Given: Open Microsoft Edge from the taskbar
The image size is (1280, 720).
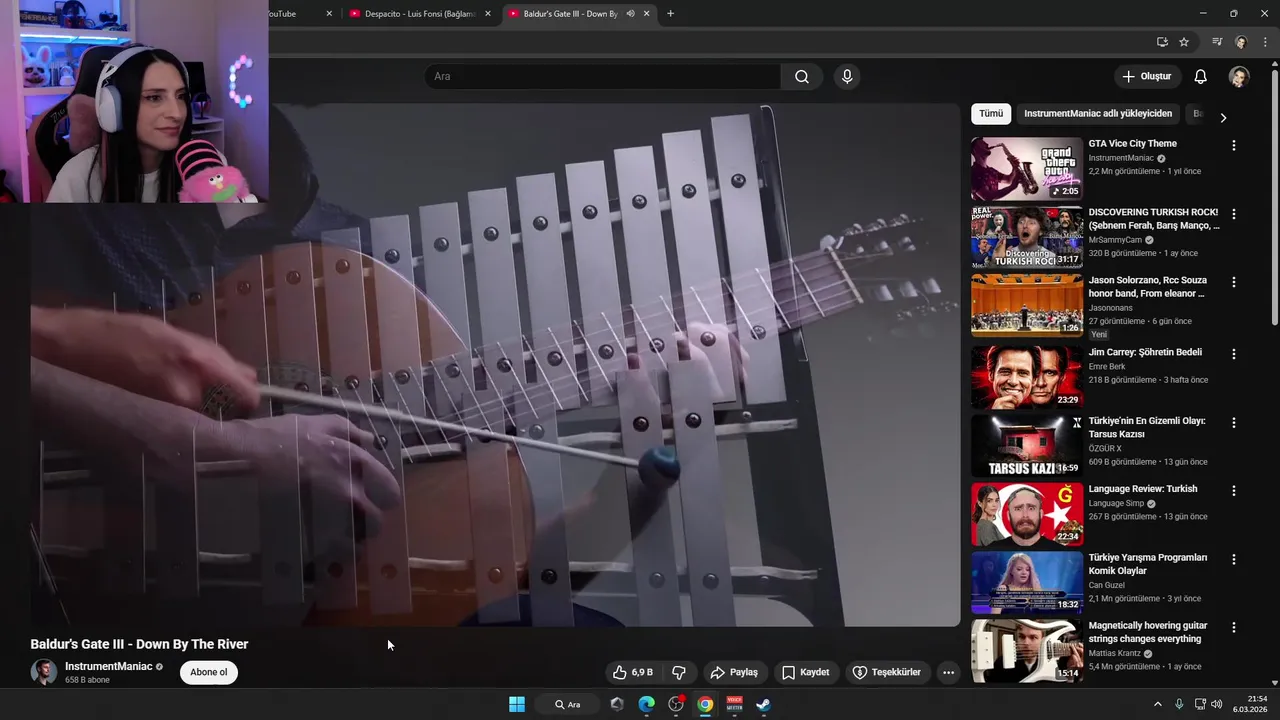Looking at the screenshot, I should tap(646, 704).
